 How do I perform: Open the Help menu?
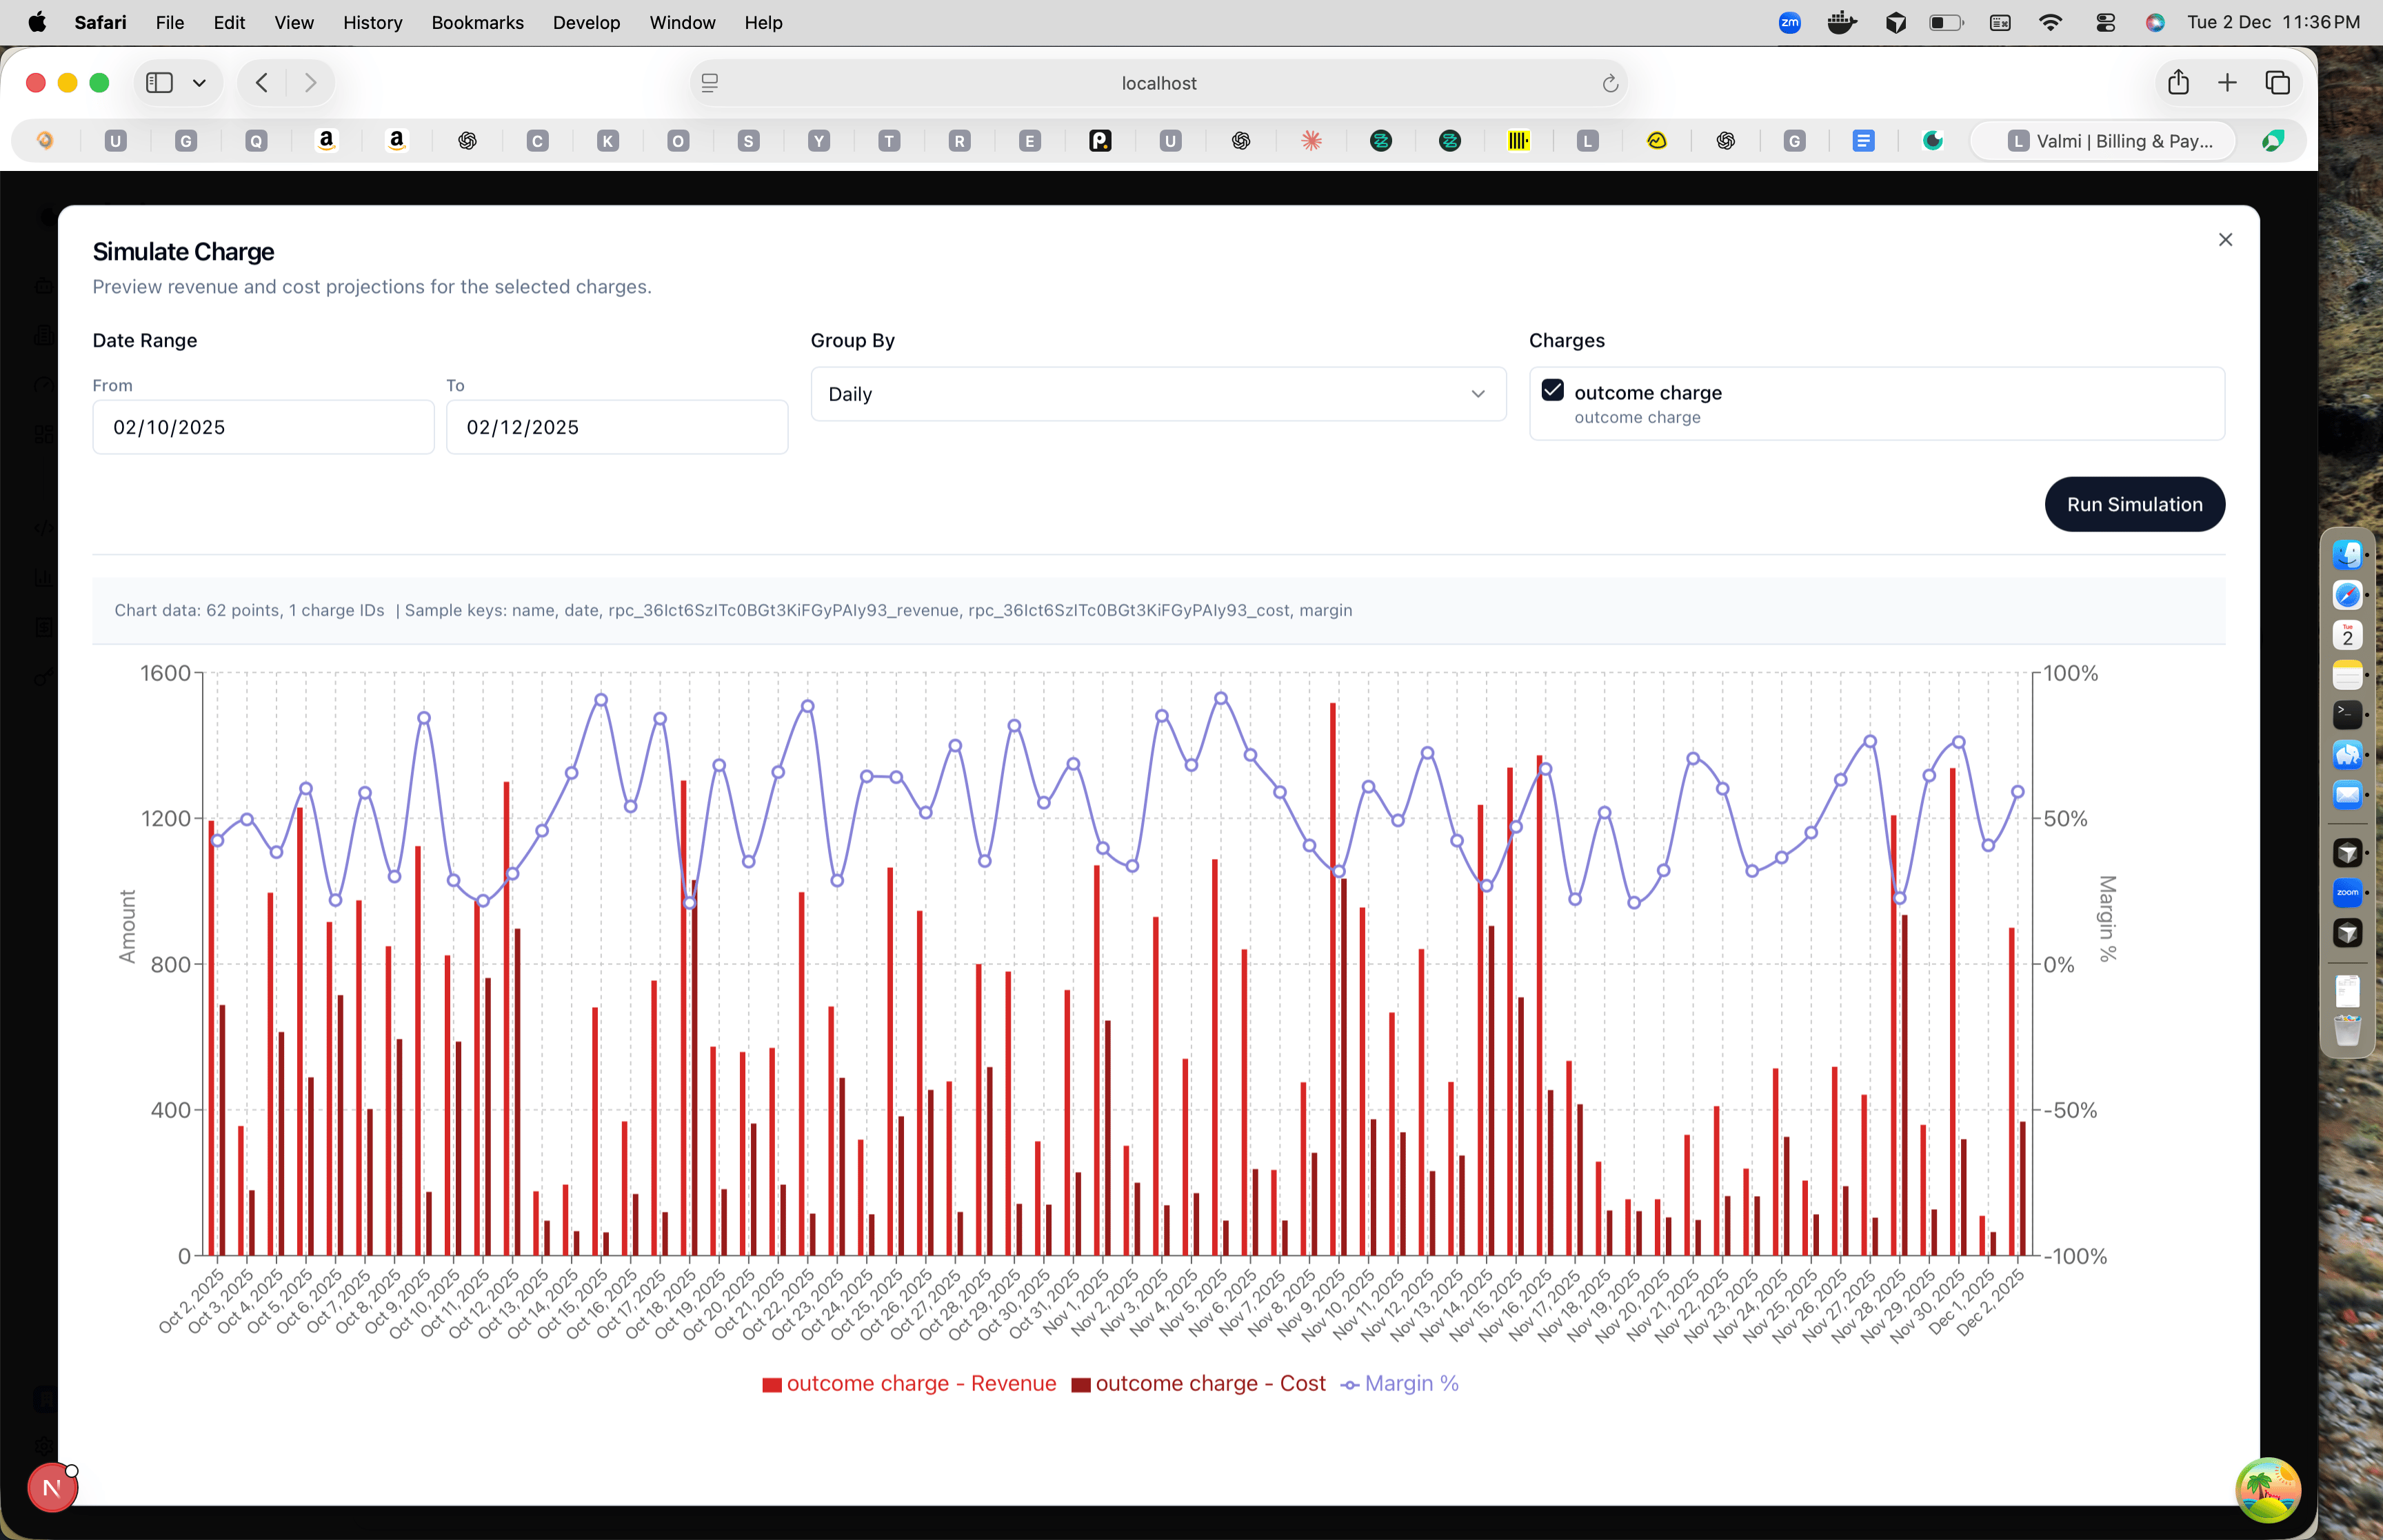(763, 22)
